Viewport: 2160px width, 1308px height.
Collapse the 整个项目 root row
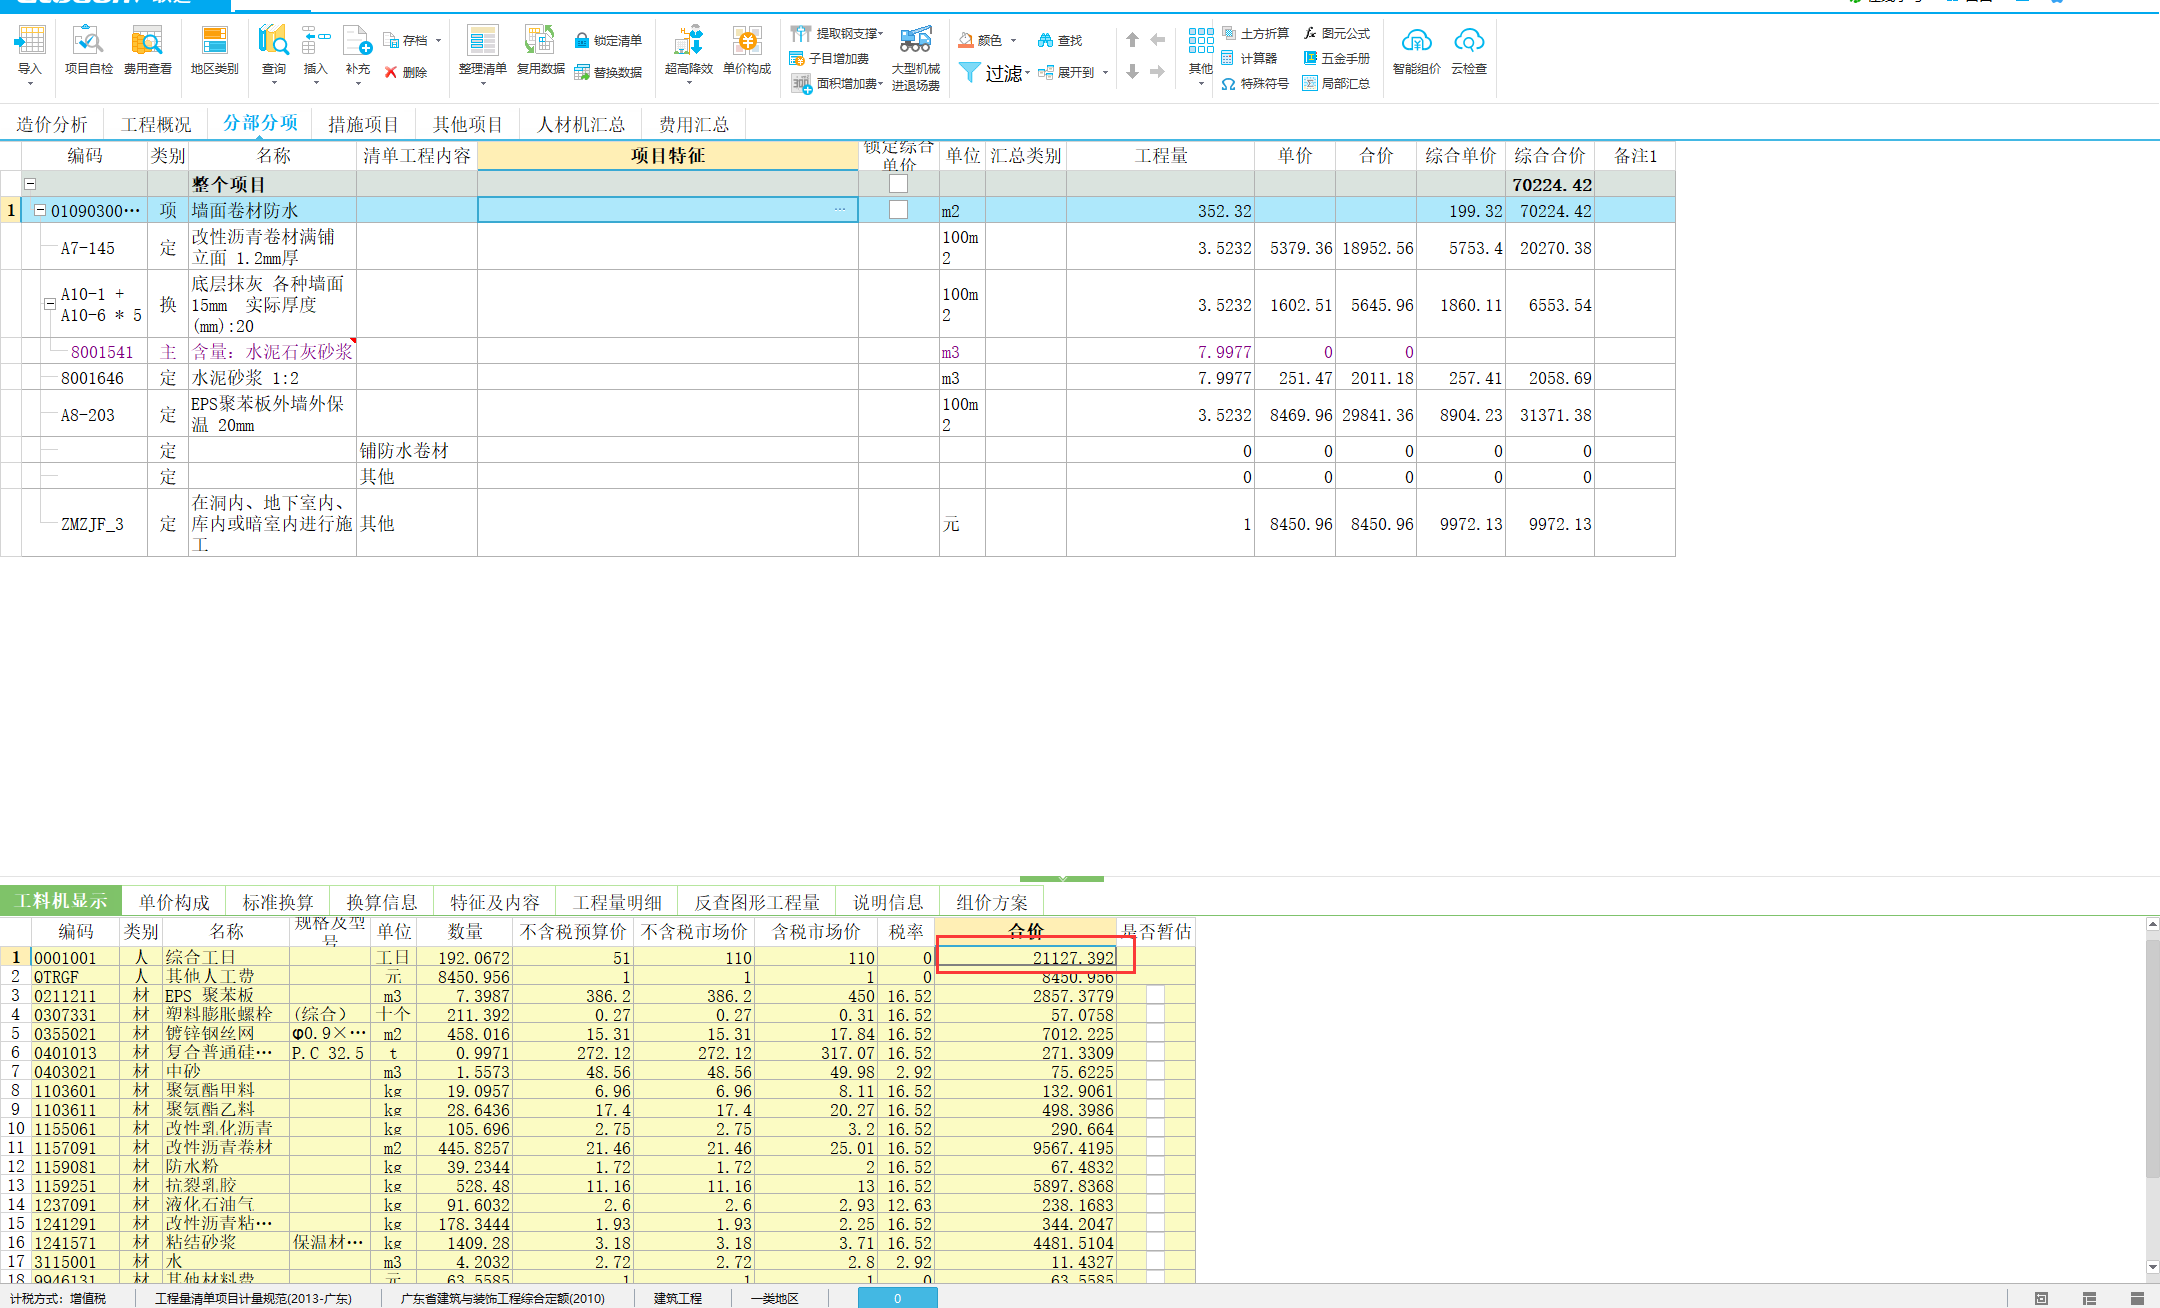point(30,184)
